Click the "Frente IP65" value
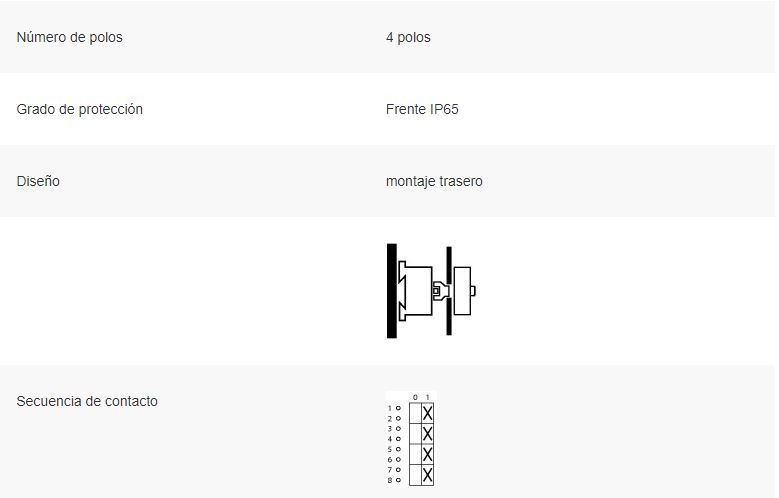The image size is (779, 498). coord(422,109)
